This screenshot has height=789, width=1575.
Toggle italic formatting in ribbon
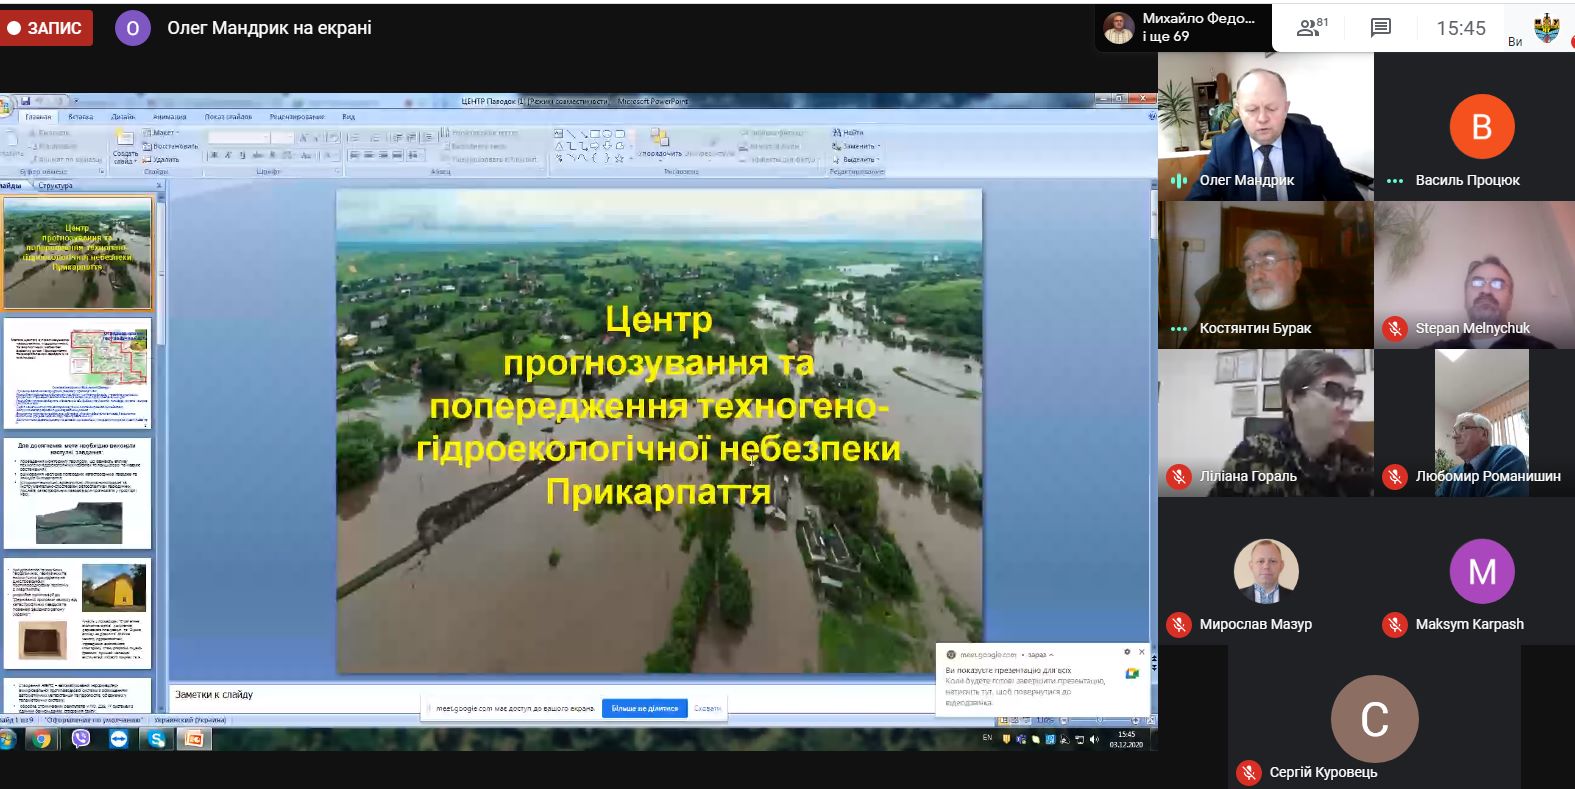pos(228,155)
